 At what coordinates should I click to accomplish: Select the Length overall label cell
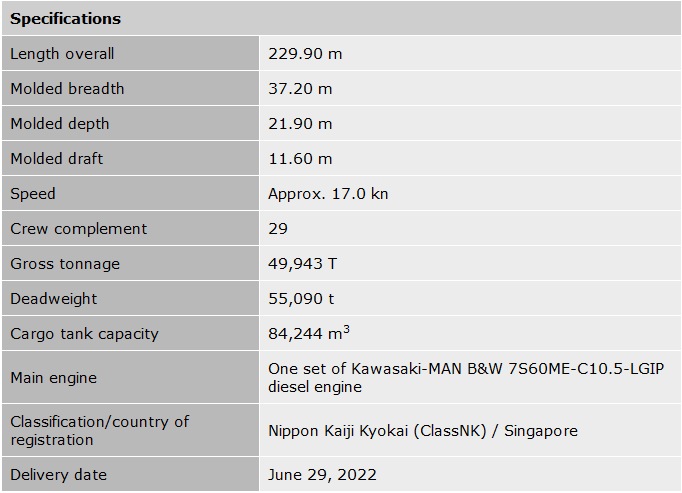tap(62, 54)
